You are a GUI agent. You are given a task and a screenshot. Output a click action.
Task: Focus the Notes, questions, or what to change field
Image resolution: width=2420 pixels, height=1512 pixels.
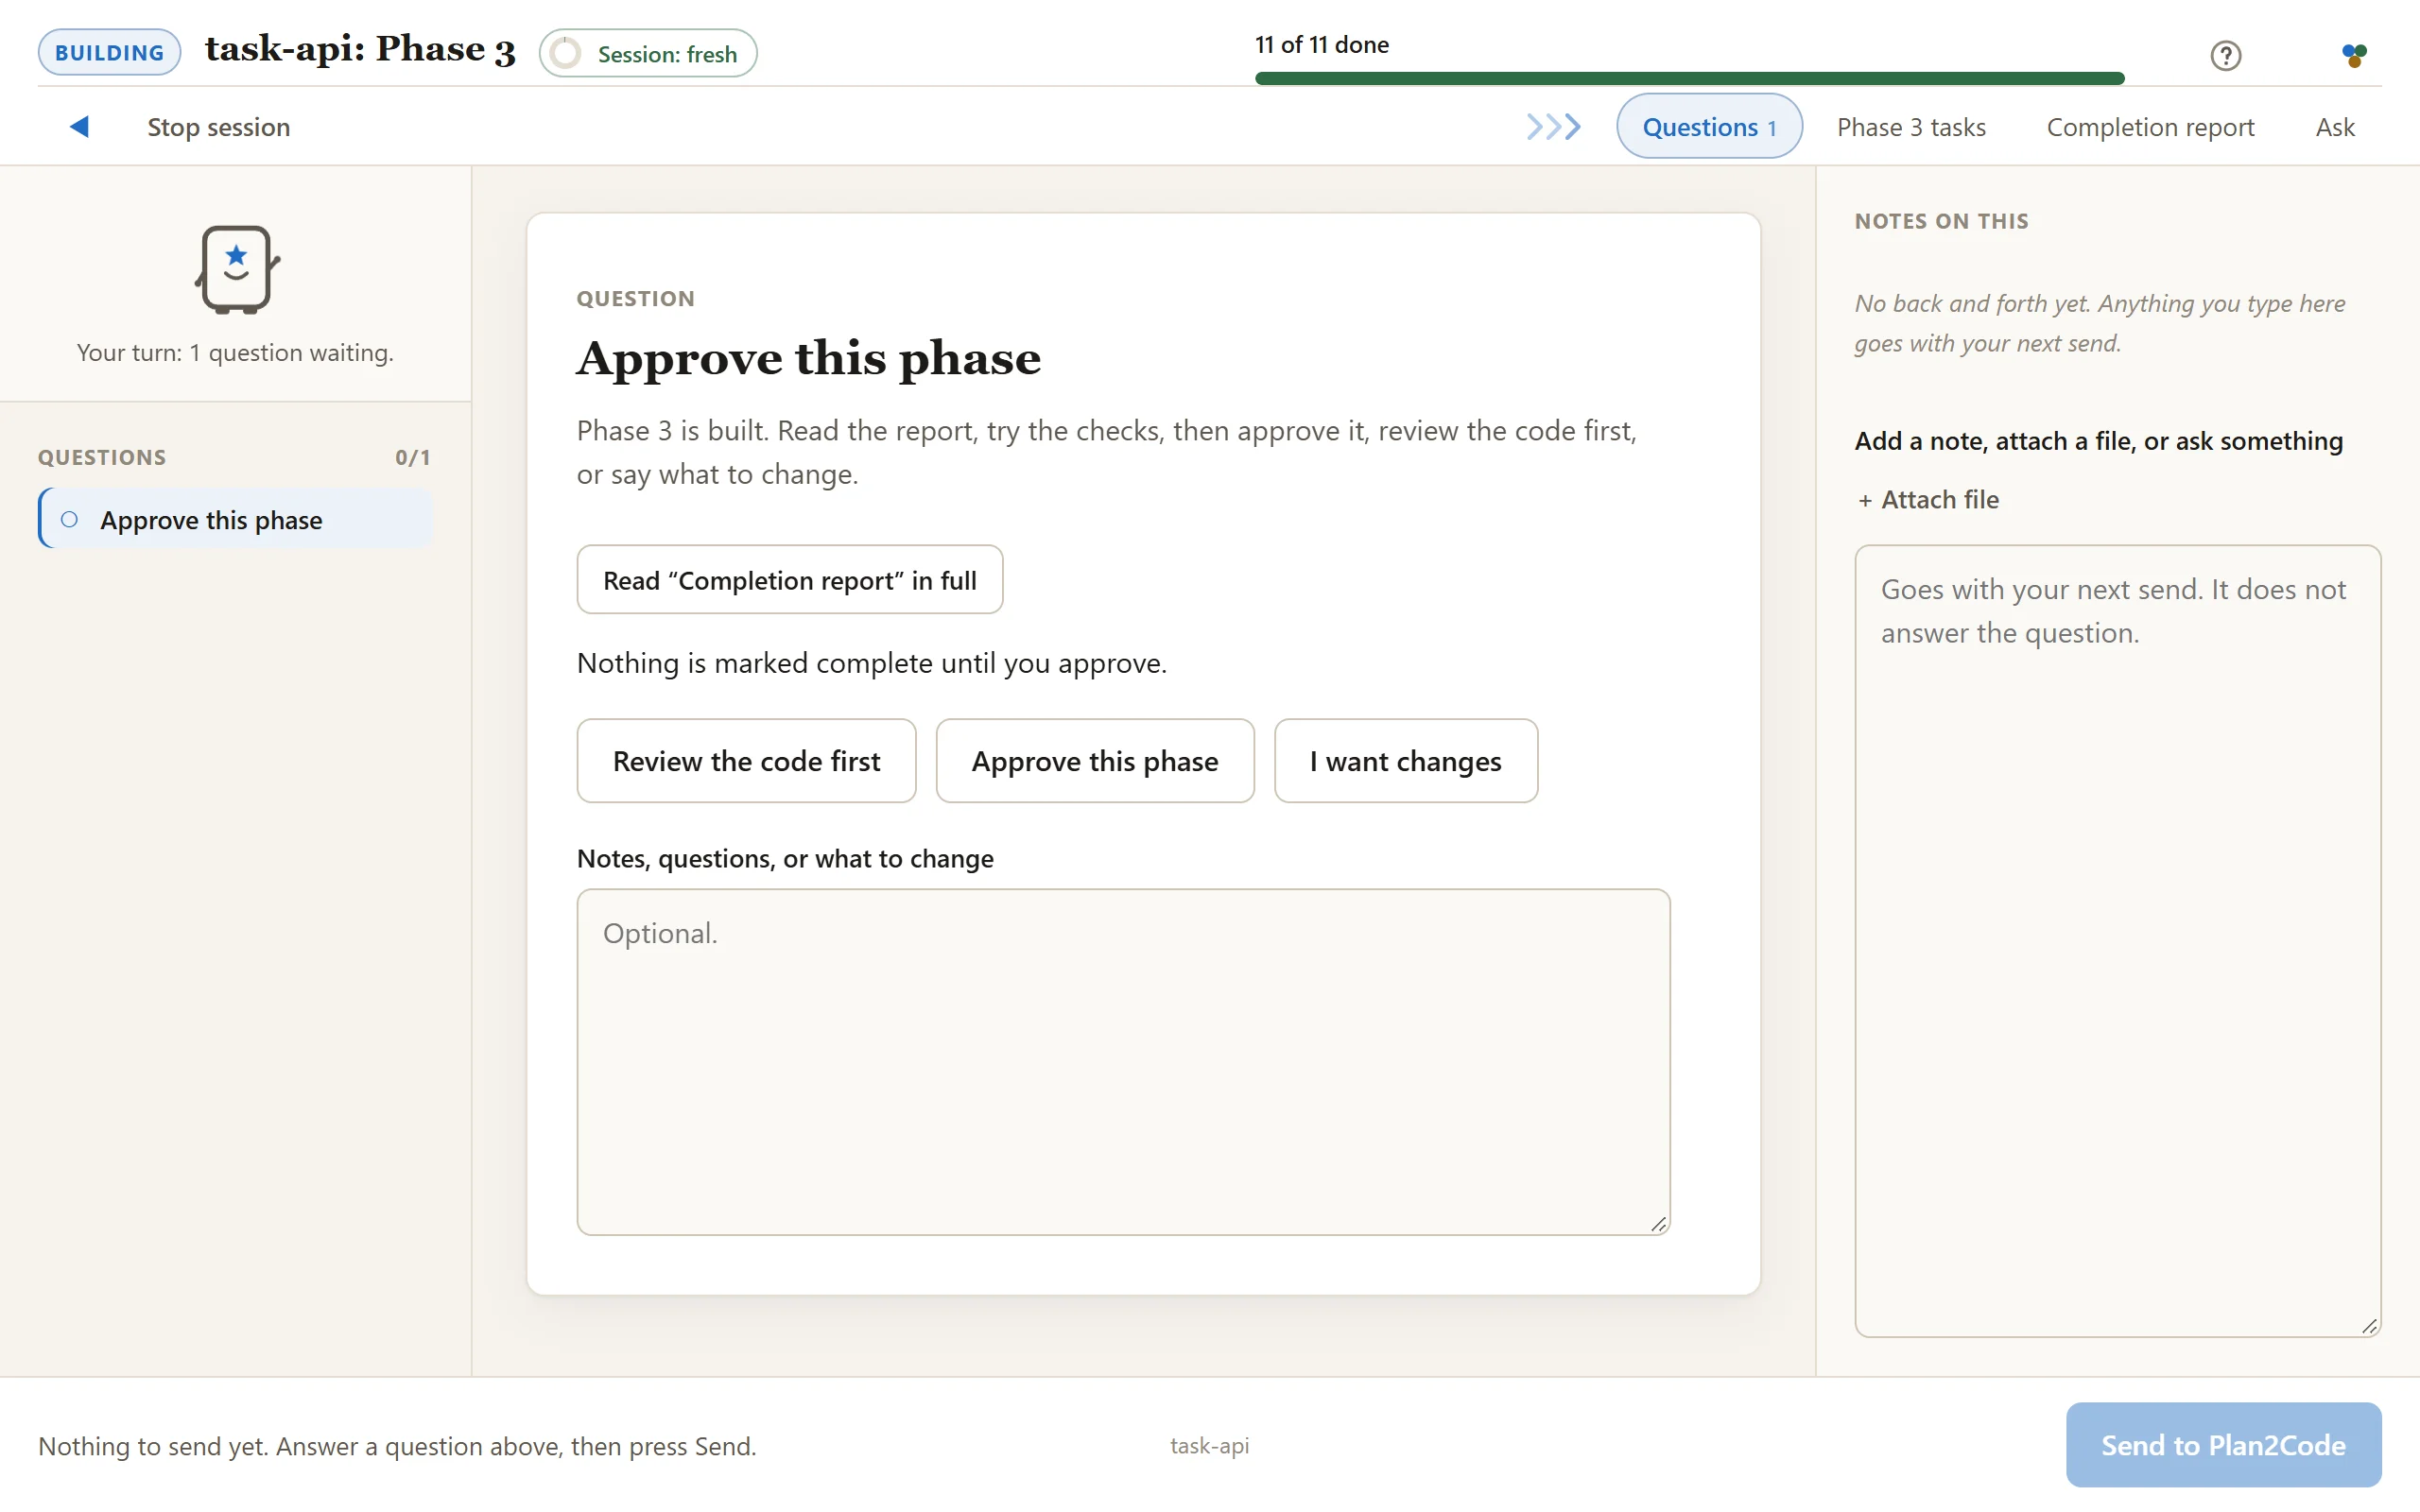1123,1061
